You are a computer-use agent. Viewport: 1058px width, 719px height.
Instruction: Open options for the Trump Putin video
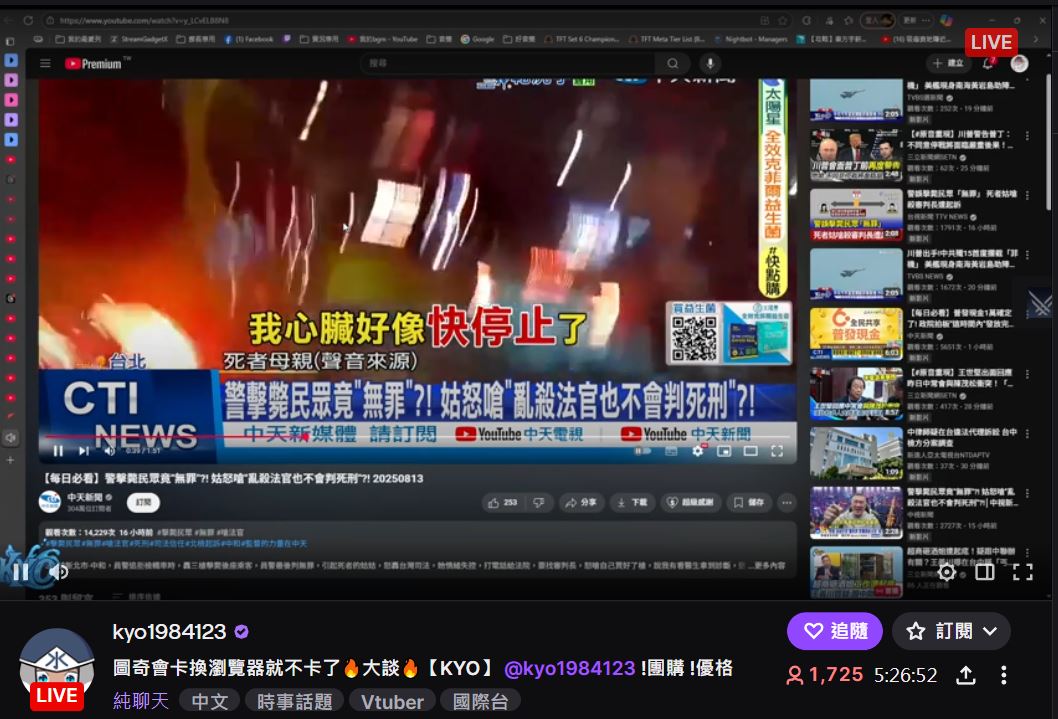click(x=1028, y=136)
